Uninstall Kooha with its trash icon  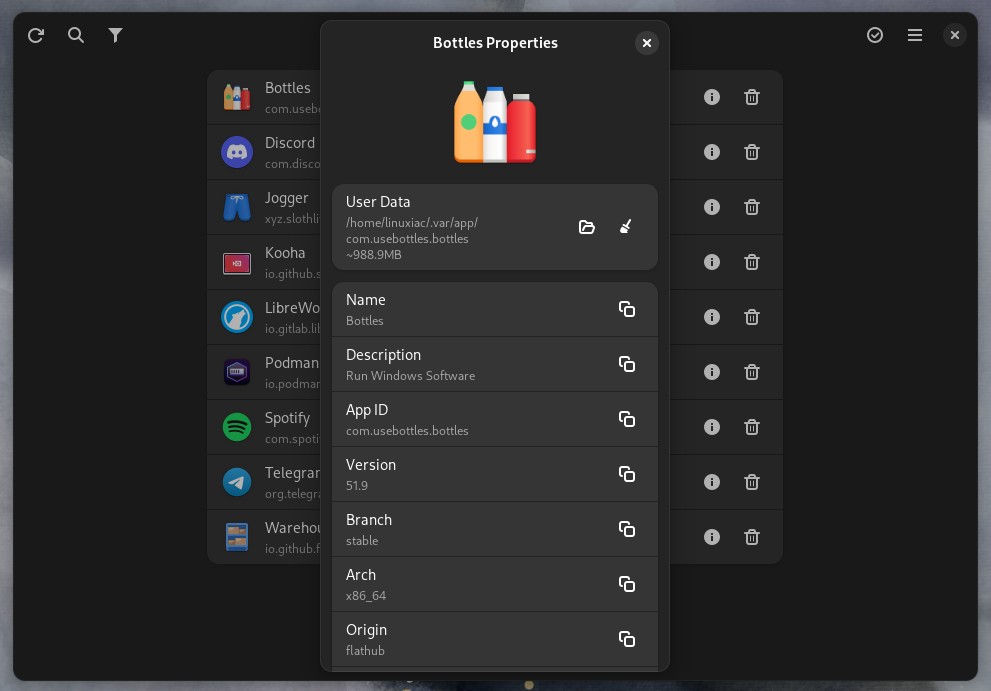click(x=751, y=262)
